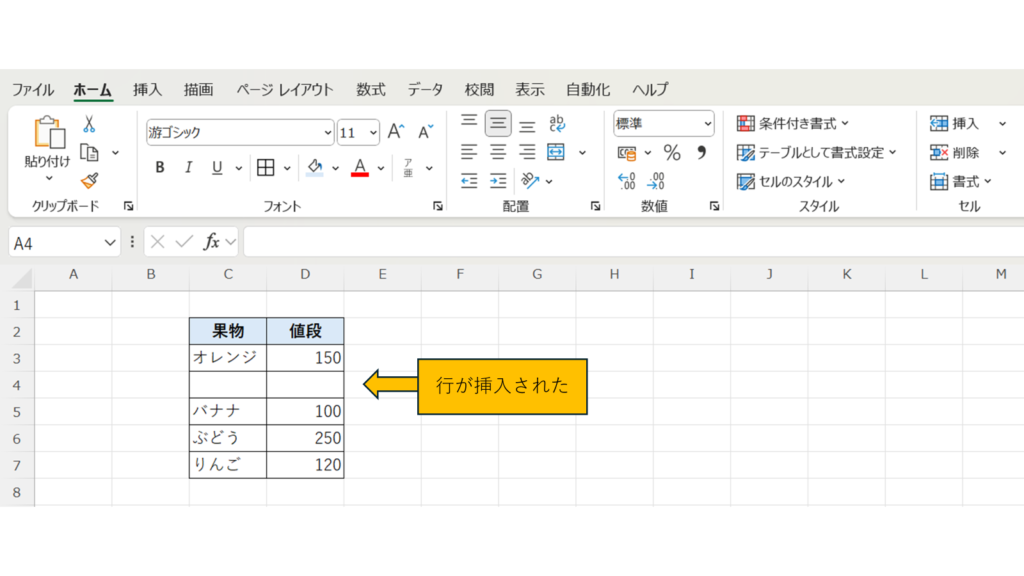Select the Format Painter brush icon

(89, 181)
